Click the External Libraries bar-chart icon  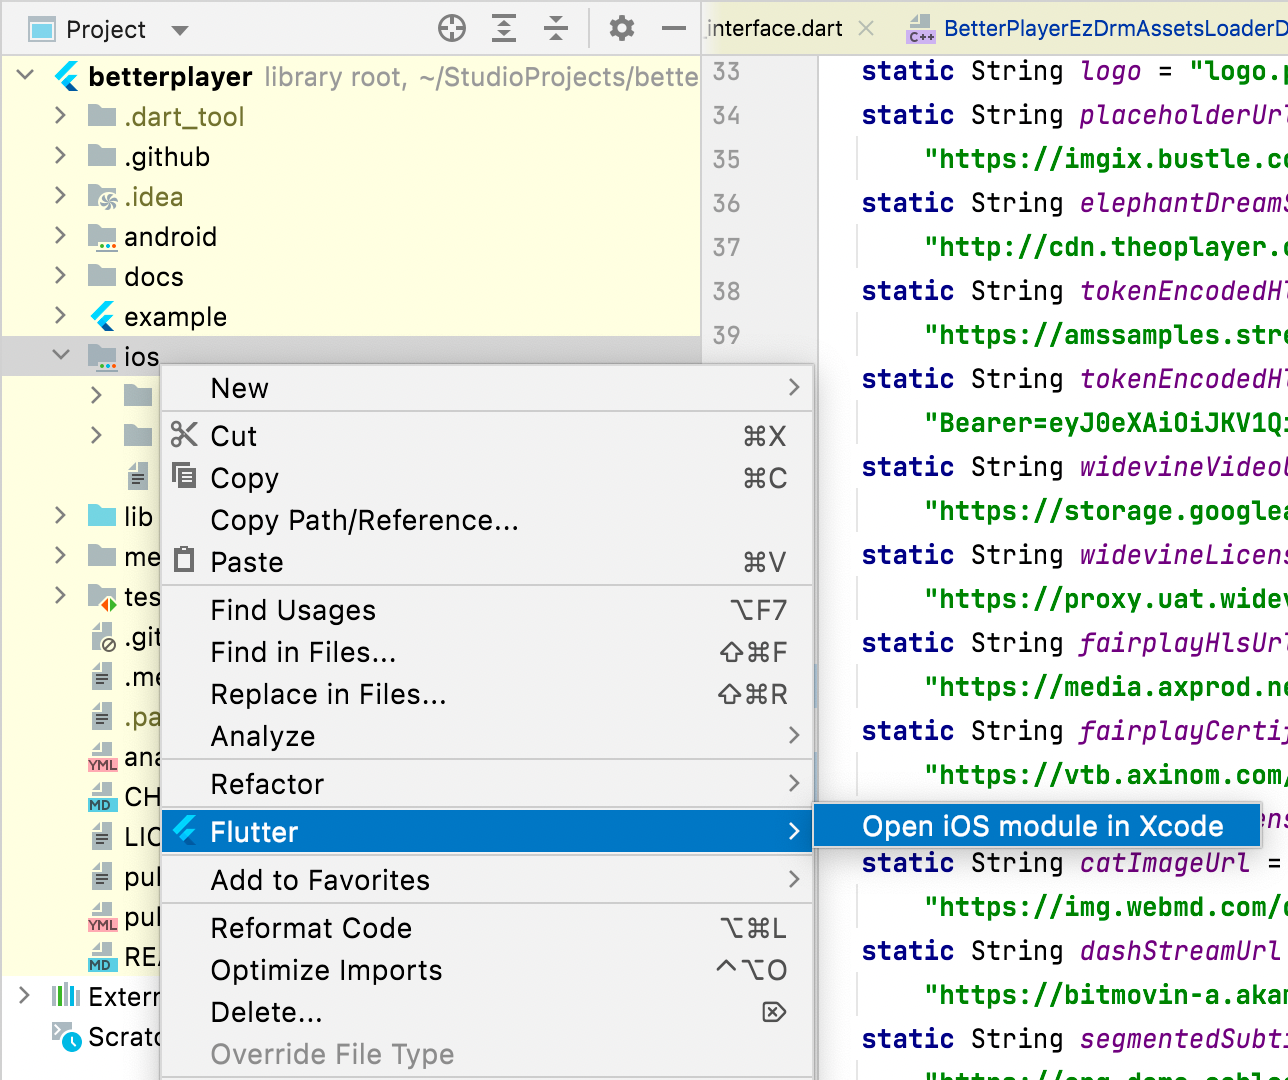point(64,996)
